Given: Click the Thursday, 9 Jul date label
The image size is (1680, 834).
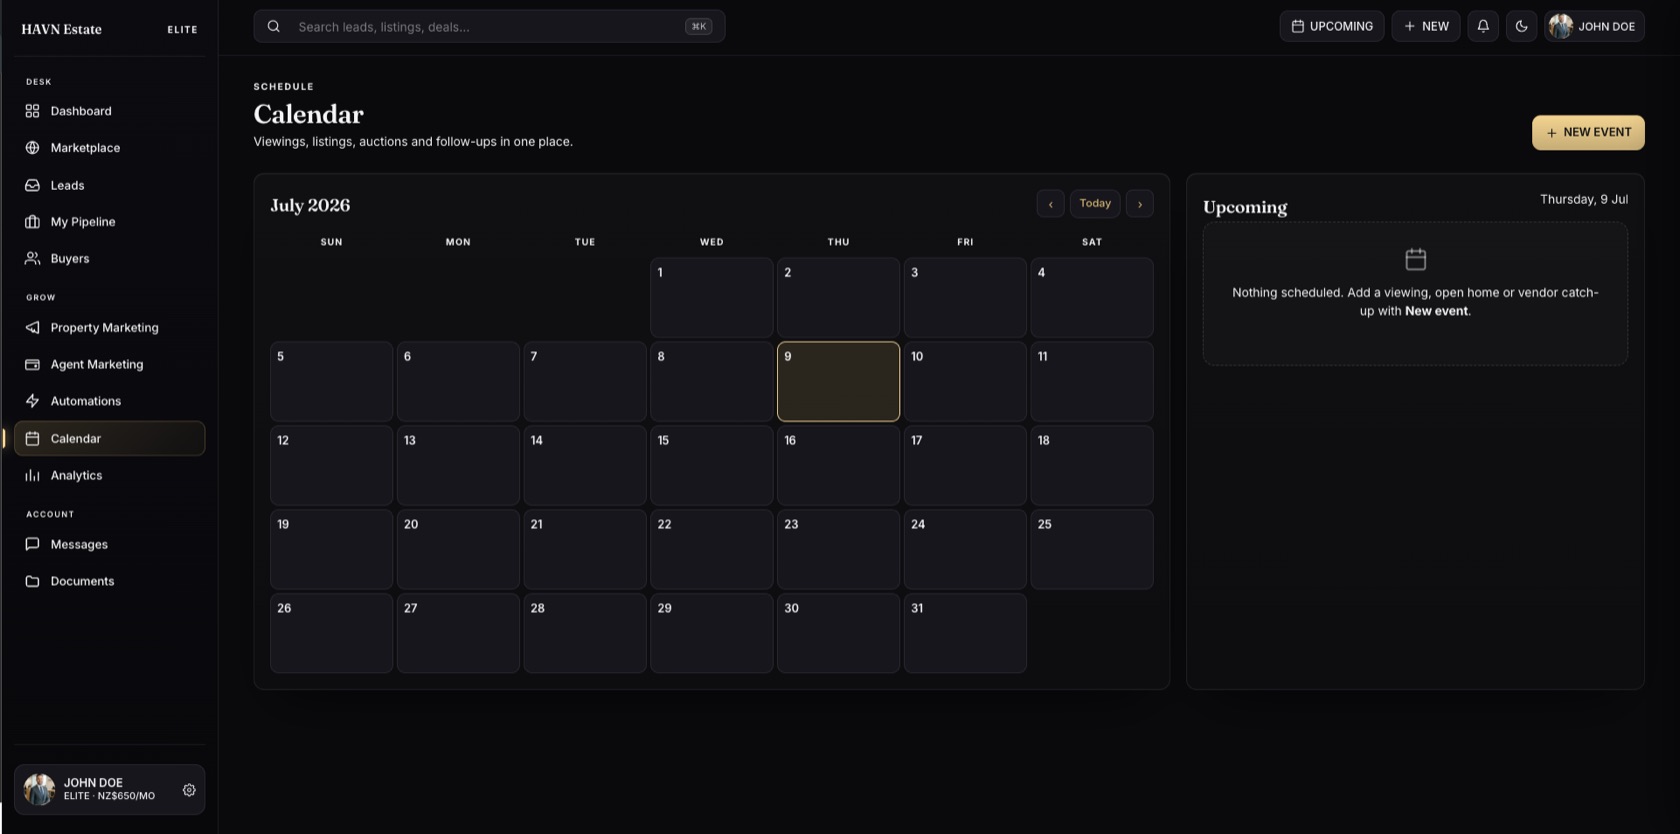Looking at the screenshot, I should pyautogui.click(x=1584, y=200).
